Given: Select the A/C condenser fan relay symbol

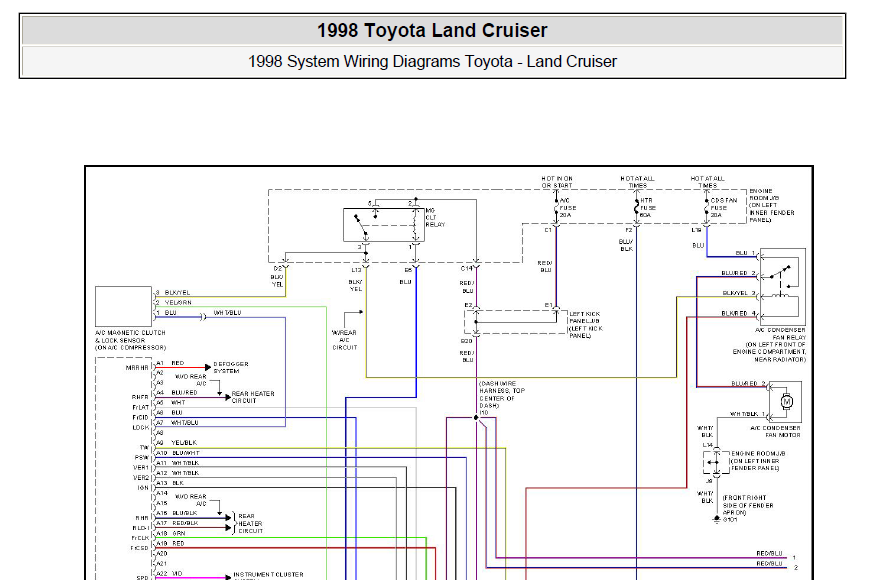Looking at the screenshot, I should [x=783, y=287].
